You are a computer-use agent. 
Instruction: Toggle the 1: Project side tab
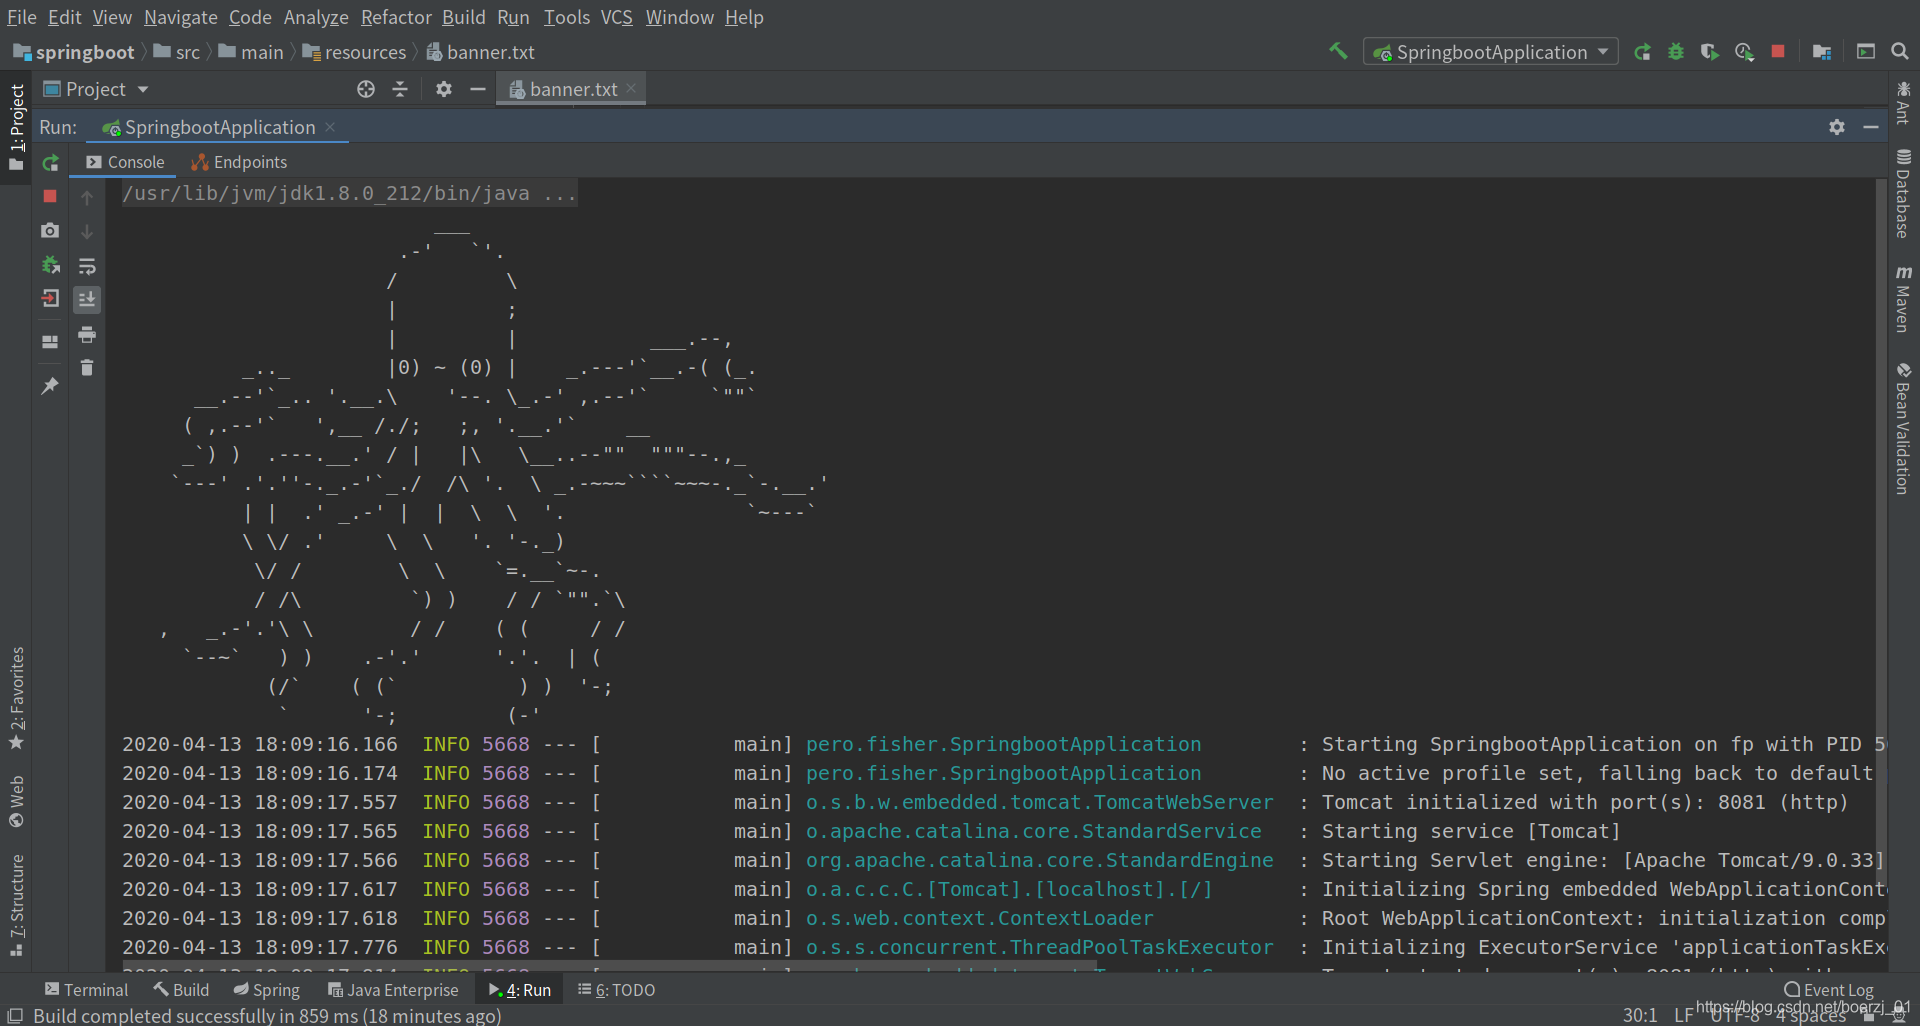[16, 127]
